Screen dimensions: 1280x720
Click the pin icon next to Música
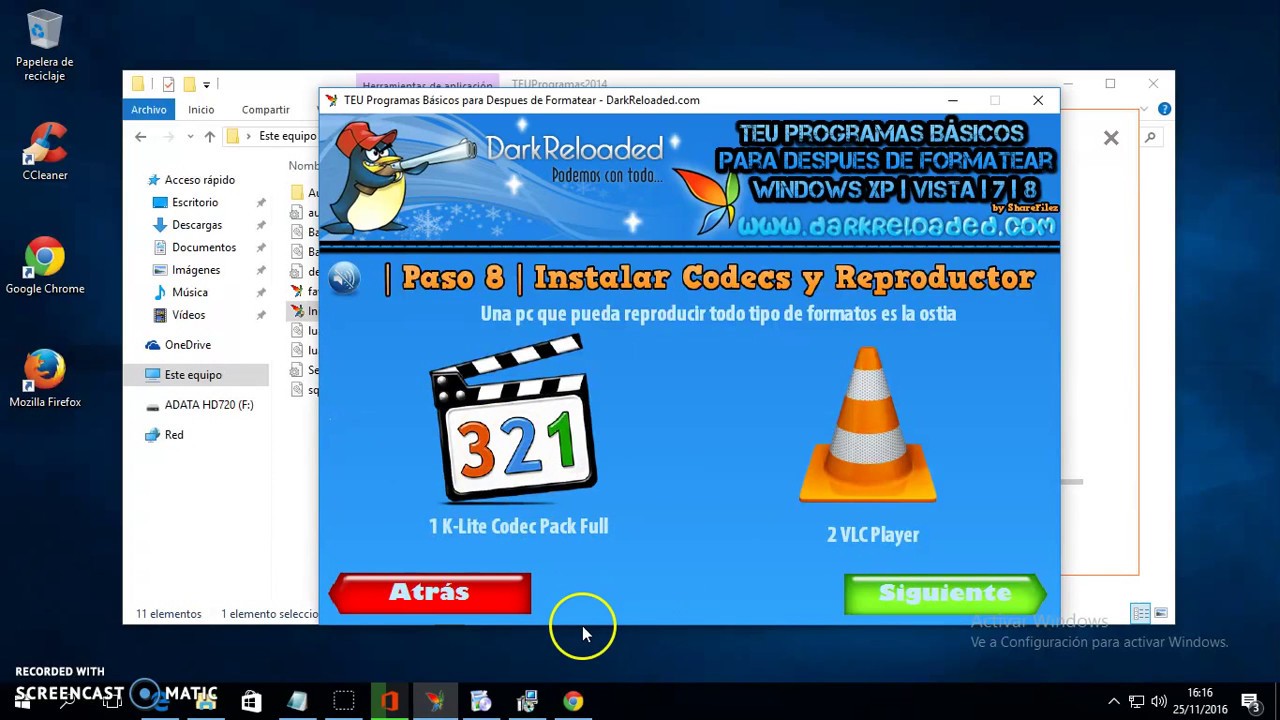click(x=261, y=293)
